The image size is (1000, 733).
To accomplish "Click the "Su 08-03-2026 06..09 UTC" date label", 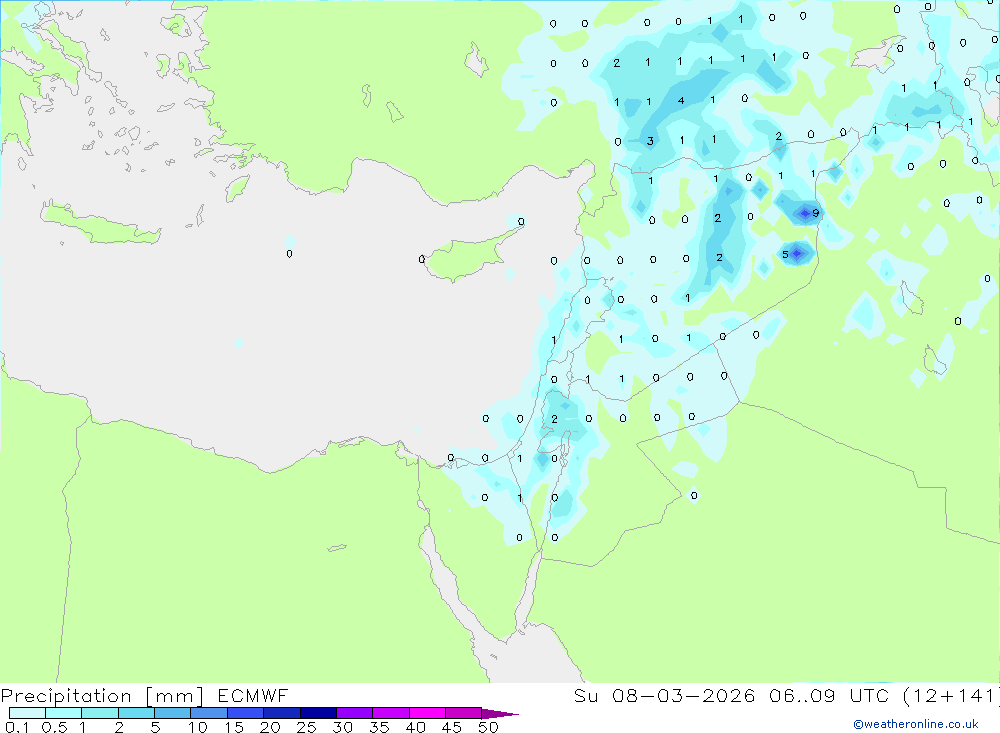I will pyautogui.click(x=733, y=695).
